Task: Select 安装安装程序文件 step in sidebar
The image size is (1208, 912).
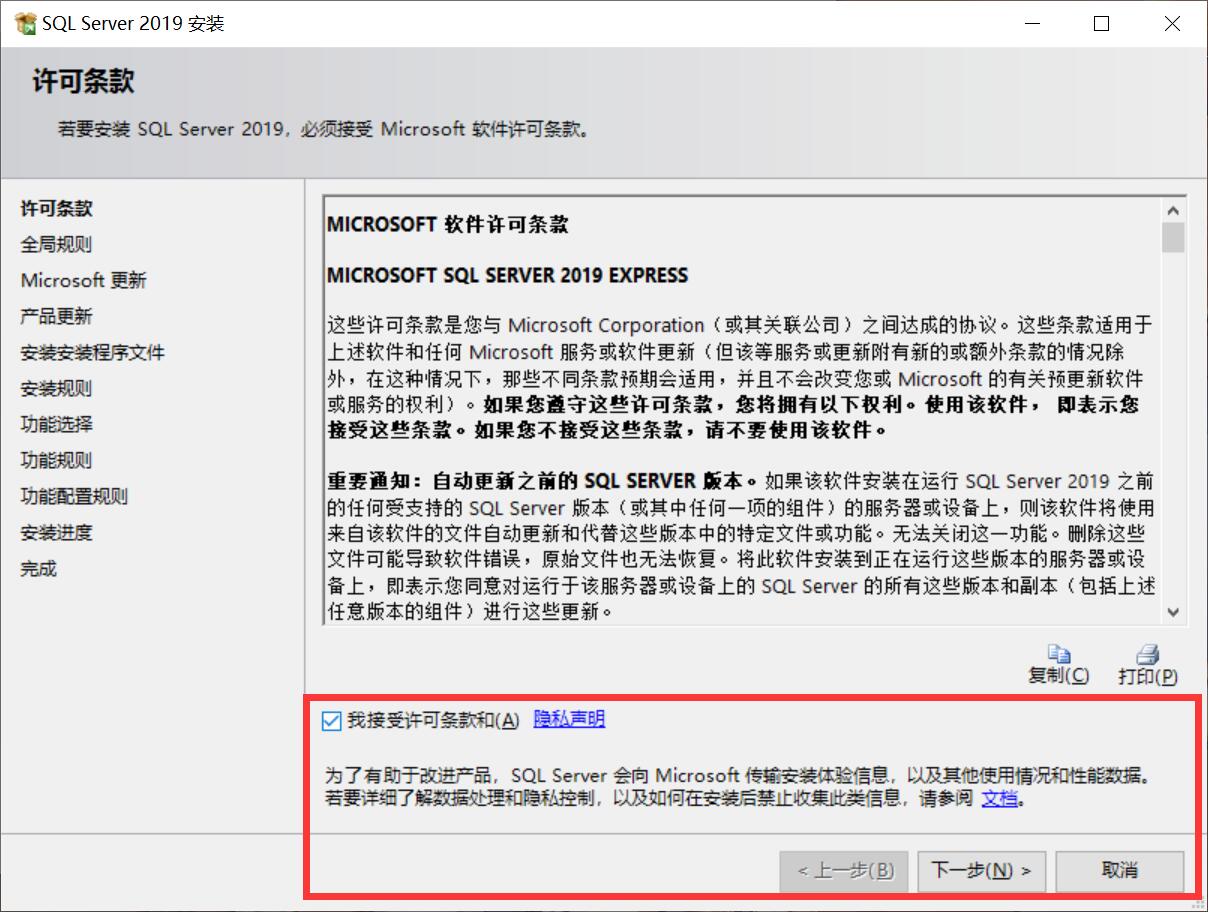Action: pyautogui.click(x=93, y=352)
